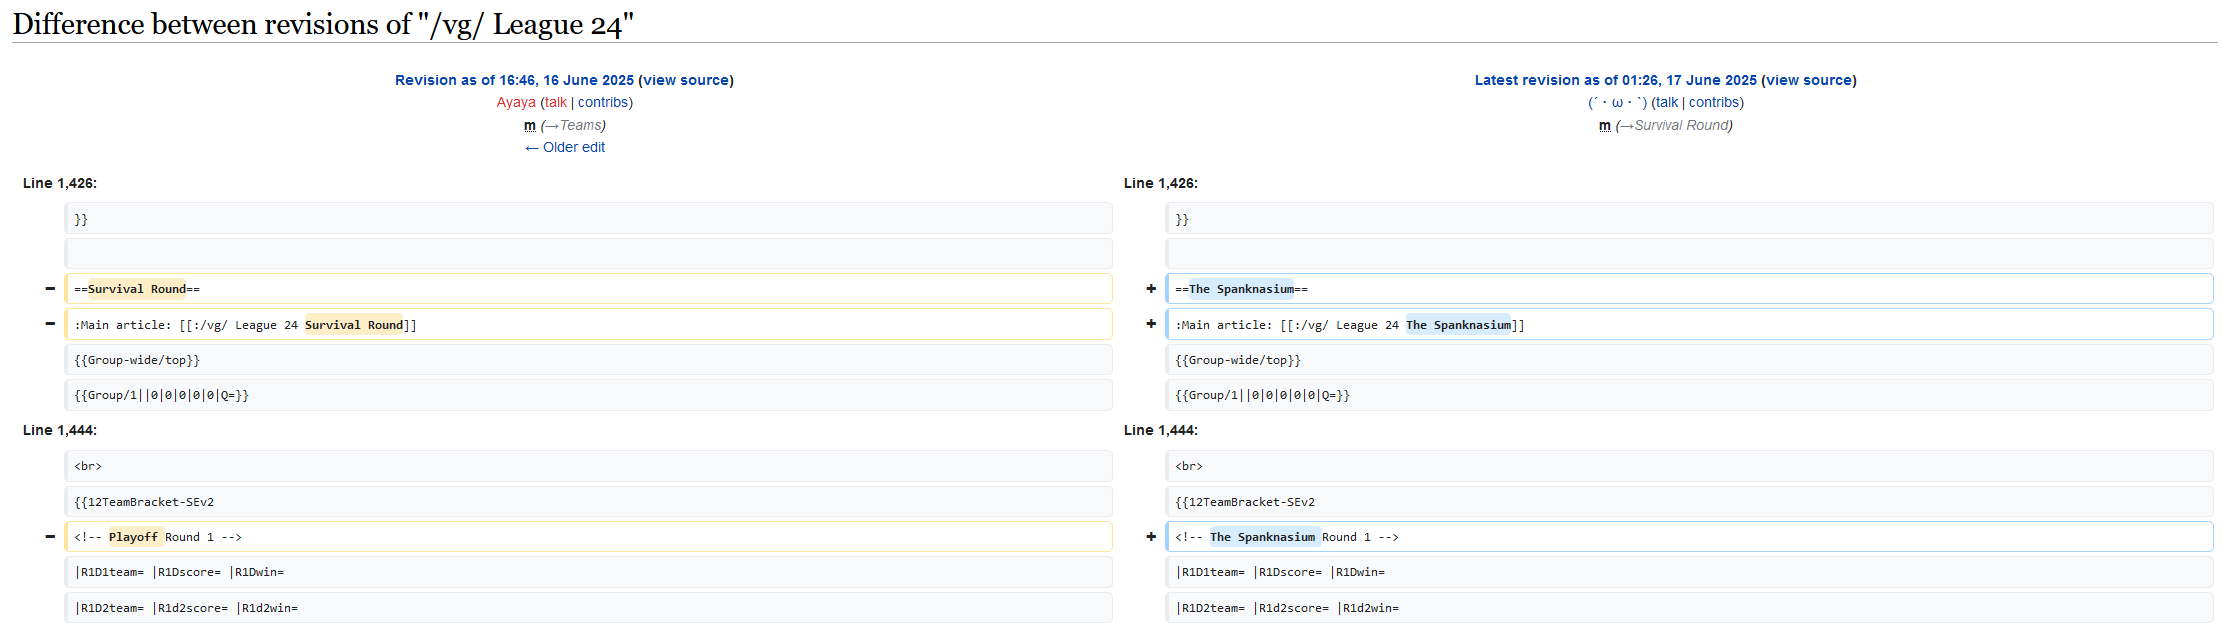This screenshot has height=625, width=2222.
Task: Open the latest revision as of 01:26, 17 June 2025
Action: 1616,80
